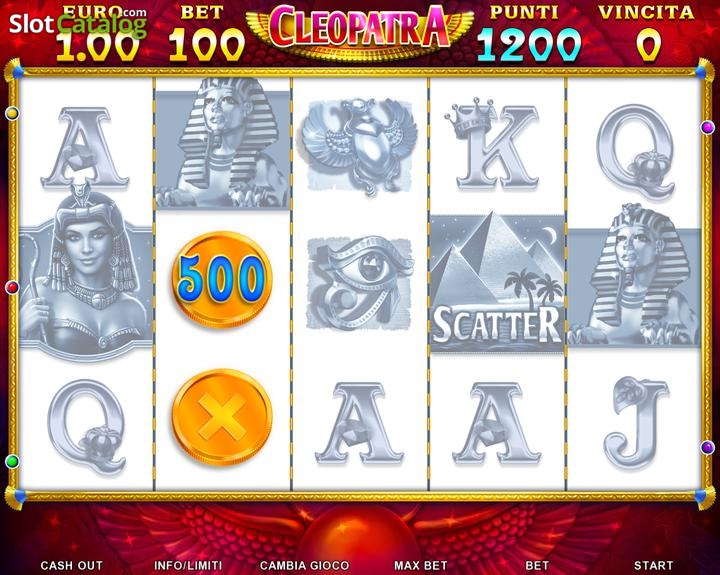Click the 500 gold coin
This screenshot has height=575, width=720.
coord(222,280)
